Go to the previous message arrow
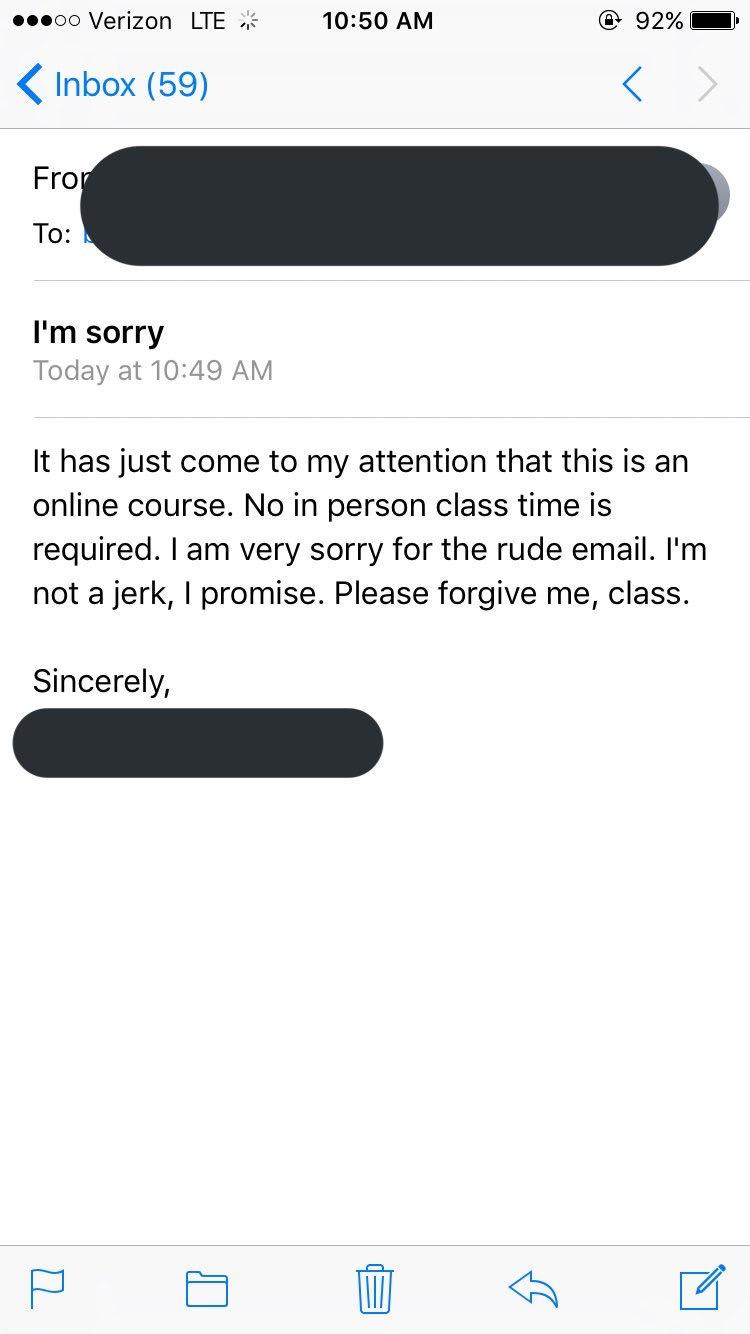 tap(632, 85)
